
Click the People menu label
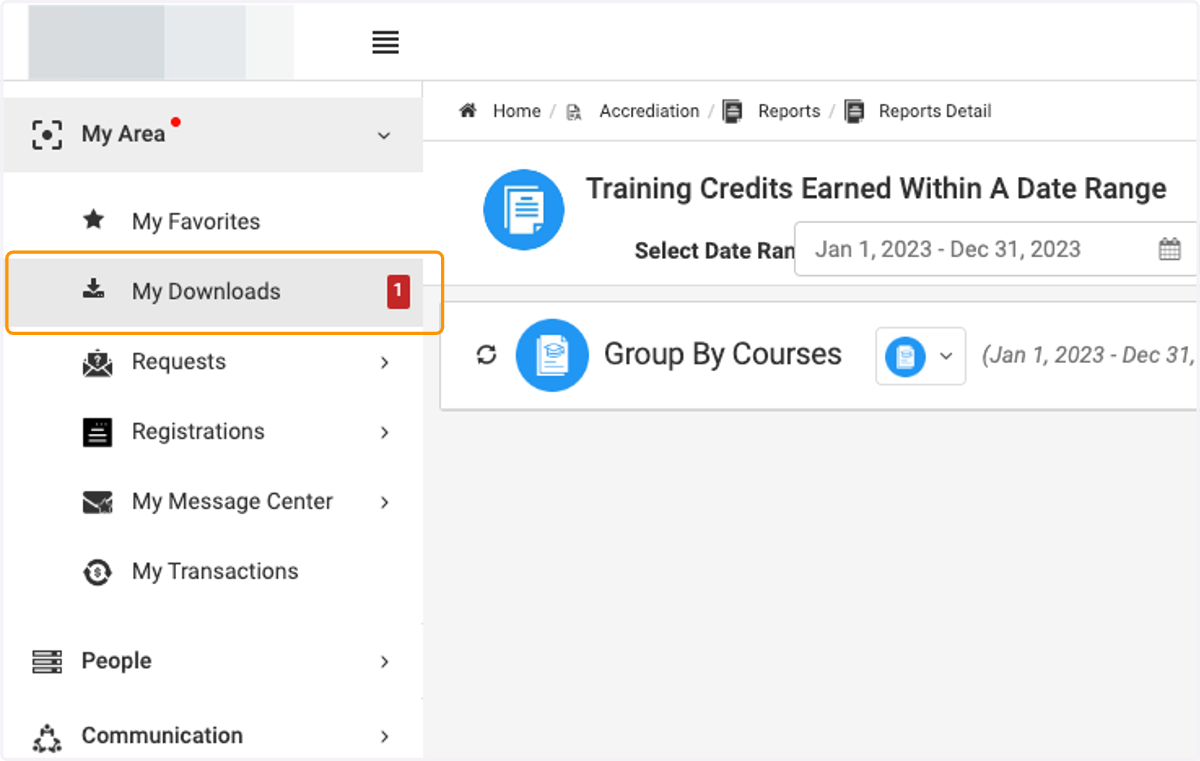(x=116, y=661)
